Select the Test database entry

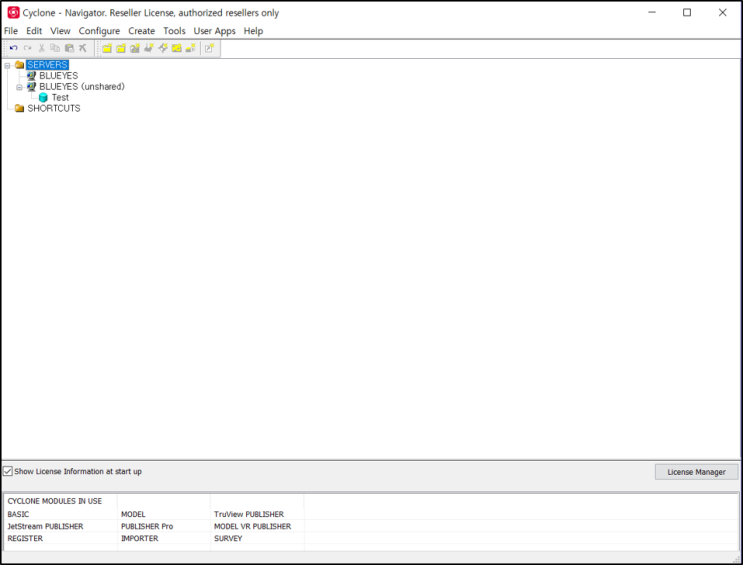60,97
